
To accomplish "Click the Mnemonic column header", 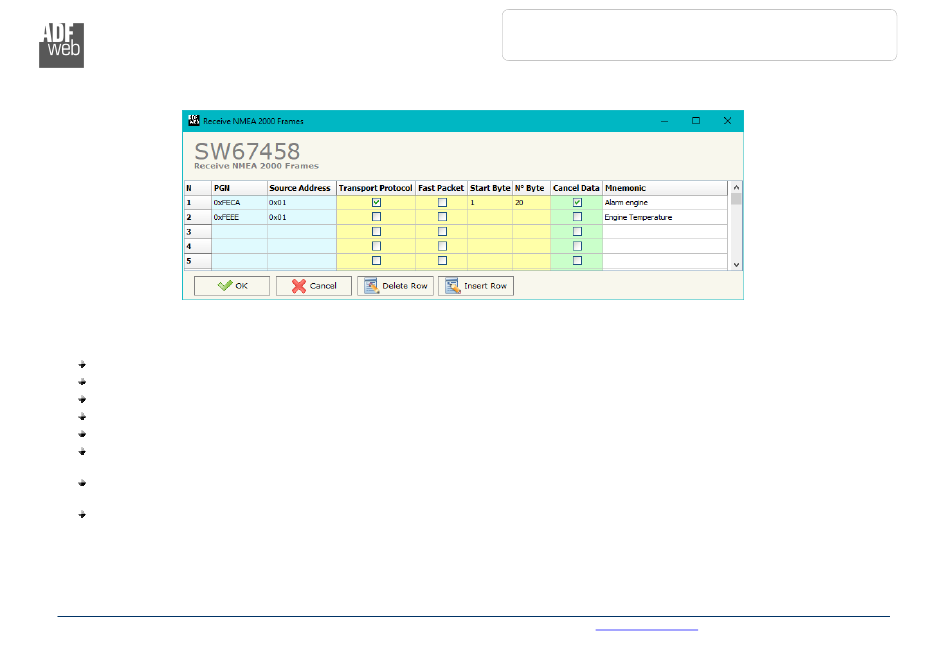I will [665, 188].
